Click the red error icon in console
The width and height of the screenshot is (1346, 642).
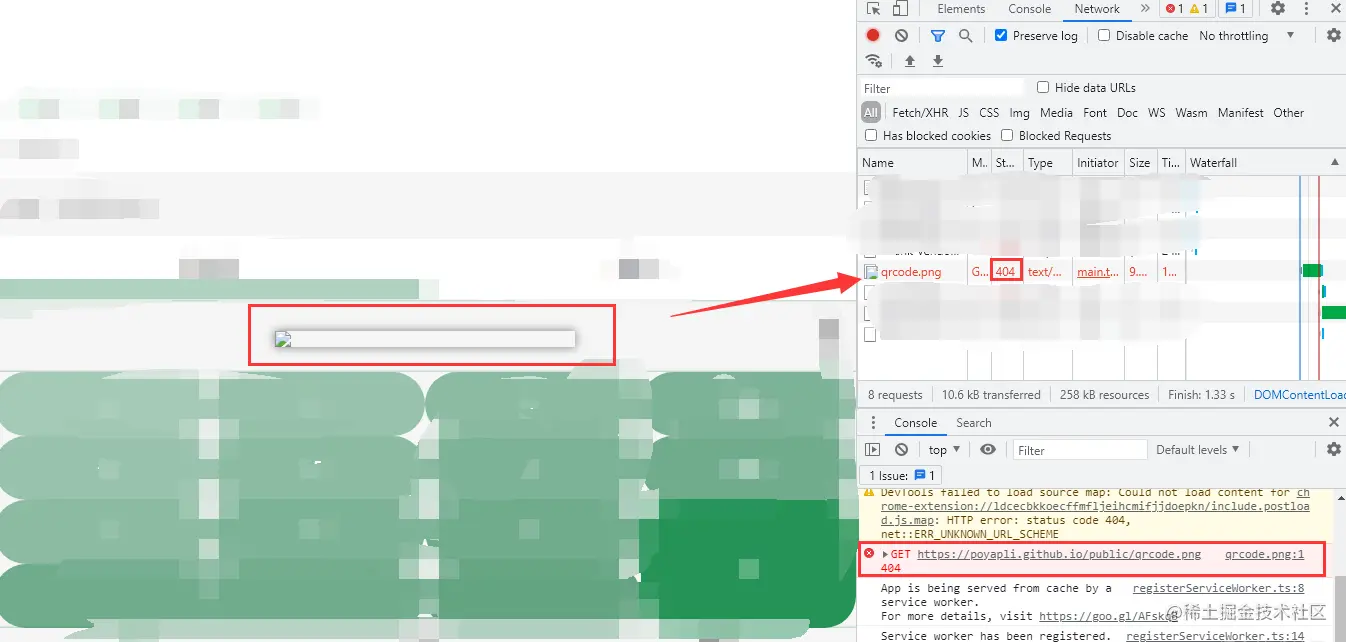pyautogui.click(x=869, y=553)
